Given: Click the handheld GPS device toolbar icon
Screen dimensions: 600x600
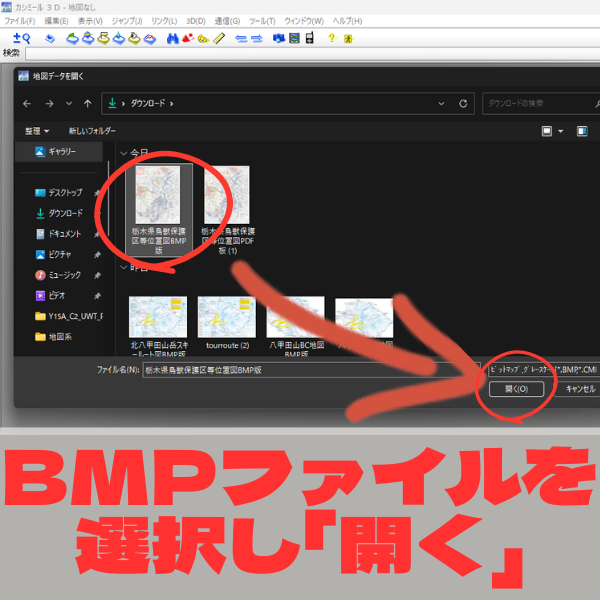Looking at the screenshot, I should tap(309, 39).
